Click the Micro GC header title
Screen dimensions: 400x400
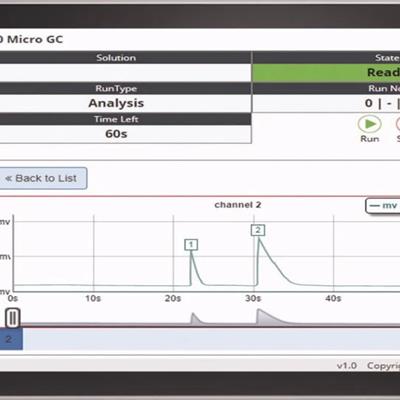31,39
